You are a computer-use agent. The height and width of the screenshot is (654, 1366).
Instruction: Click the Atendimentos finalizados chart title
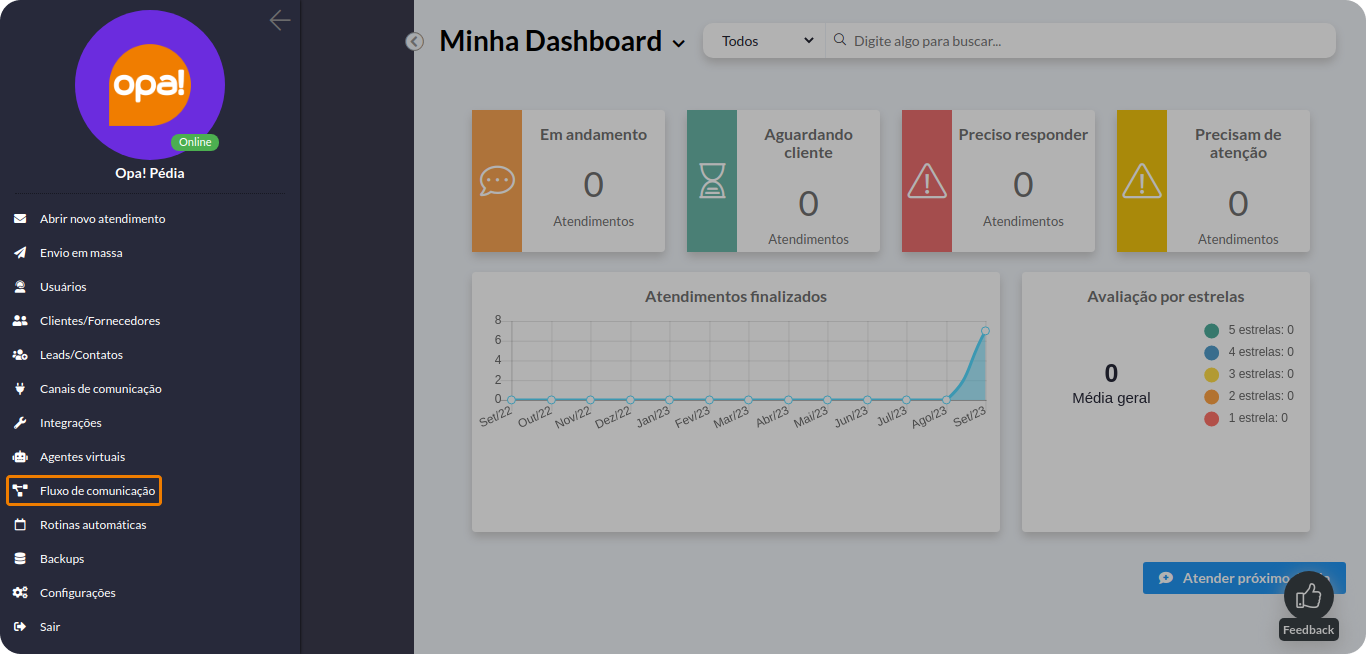(736, 297)
